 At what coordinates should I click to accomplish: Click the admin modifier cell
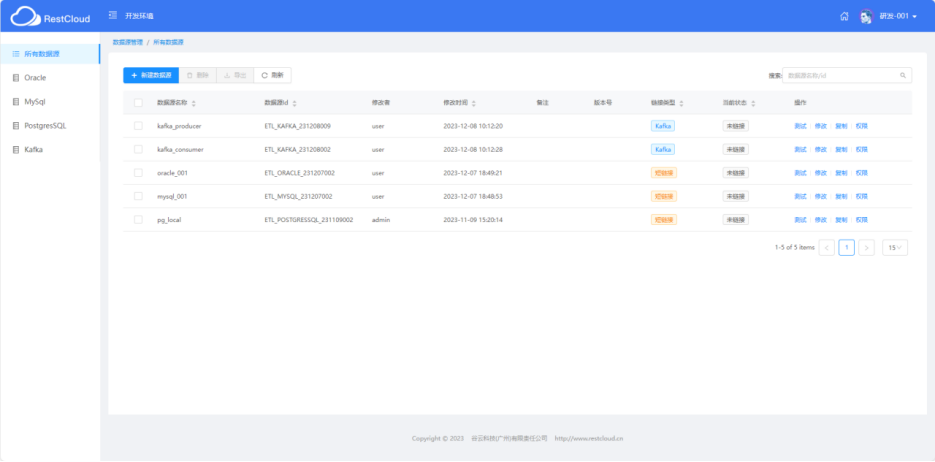[x=380, y=219]
